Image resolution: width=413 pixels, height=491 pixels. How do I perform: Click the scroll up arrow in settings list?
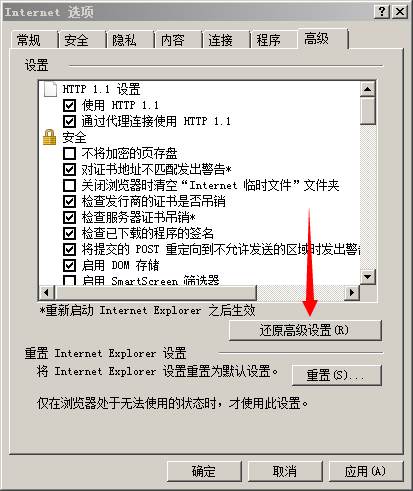(368, 89)
